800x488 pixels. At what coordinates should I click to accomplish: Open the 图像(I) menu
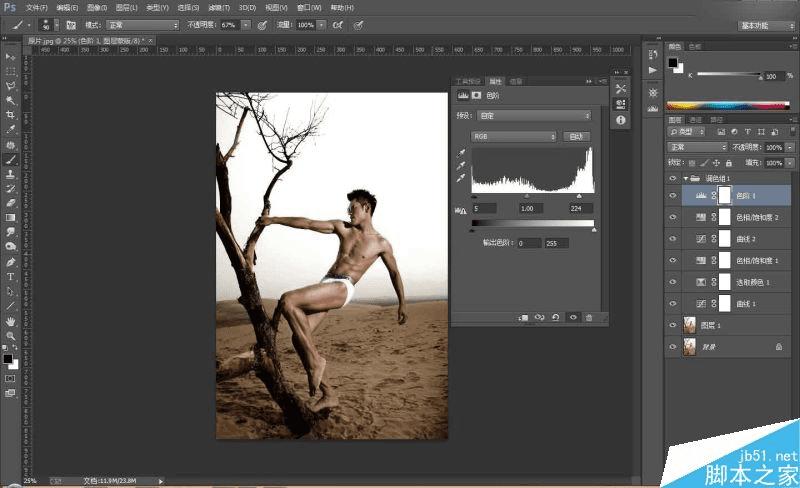click(95, 6)
